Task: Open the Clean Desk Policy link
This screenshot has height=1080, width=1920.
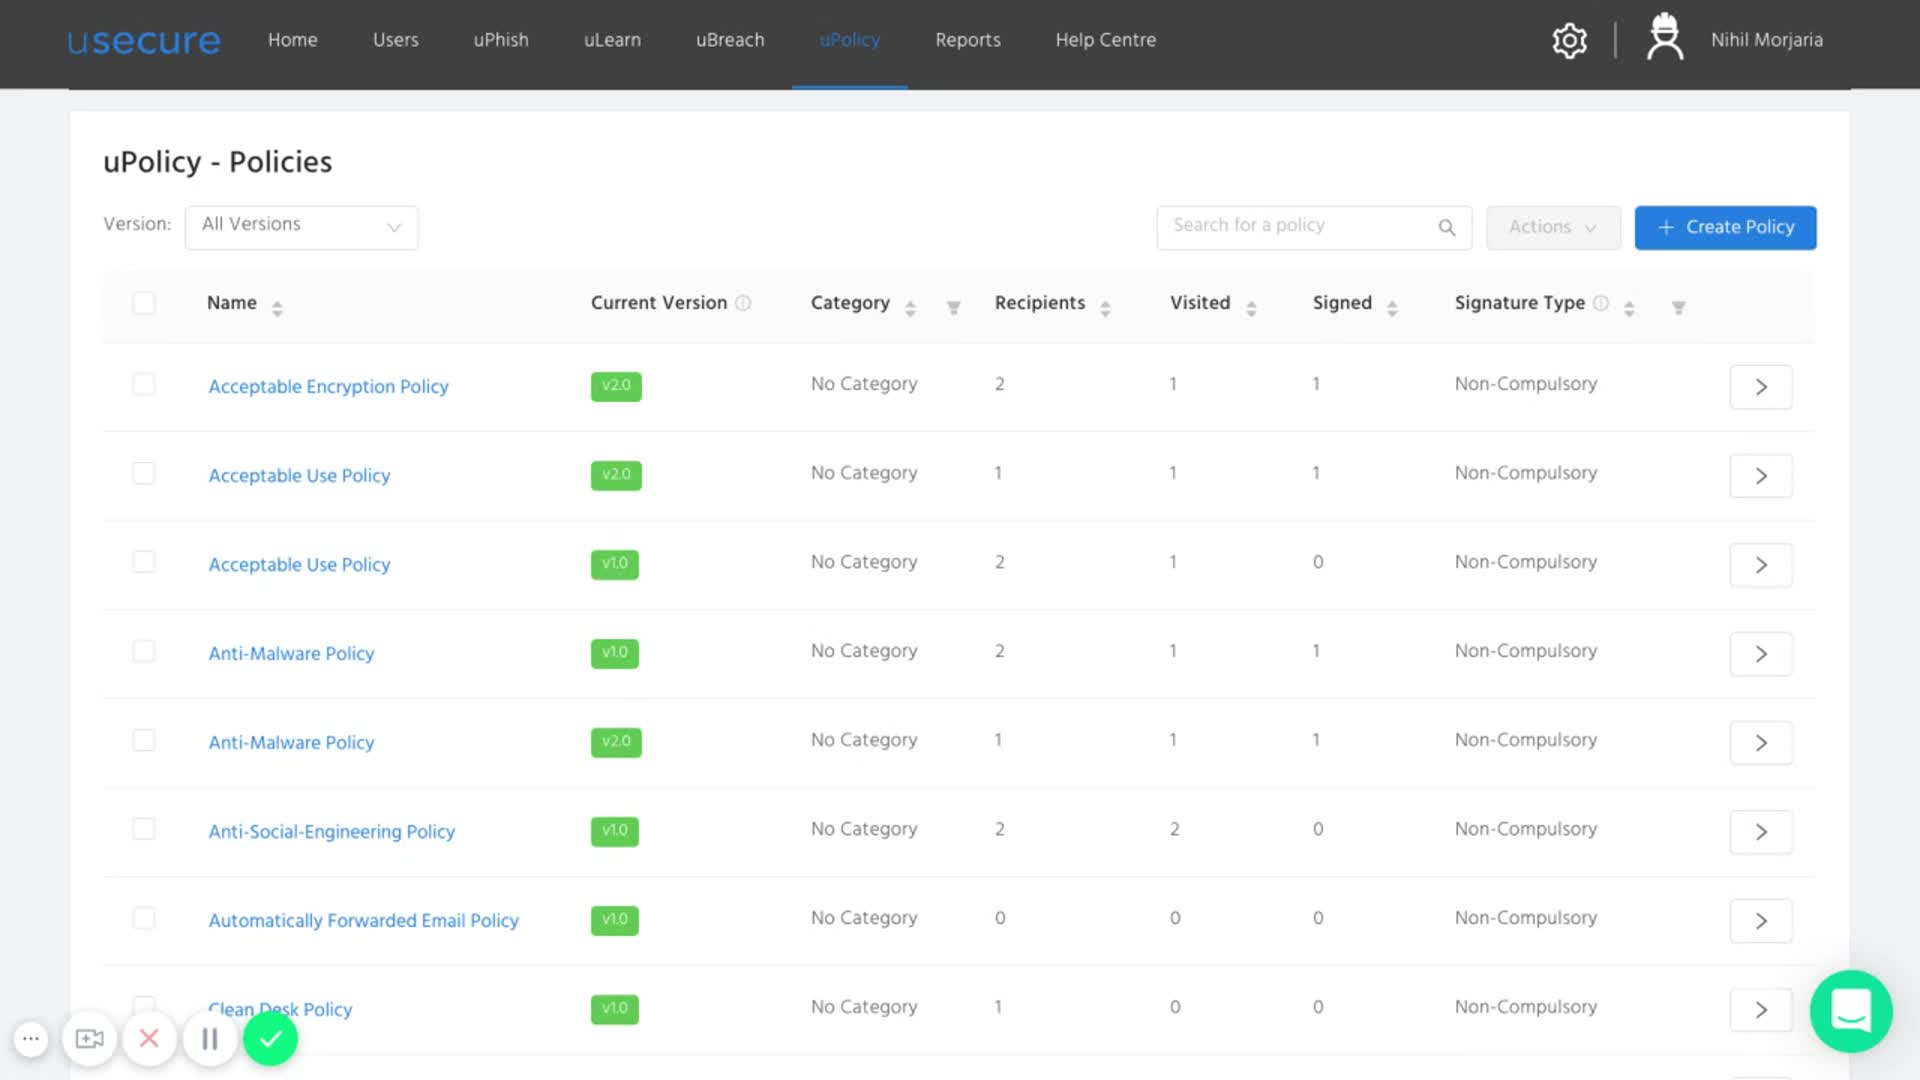Action: pos(280,1010)
